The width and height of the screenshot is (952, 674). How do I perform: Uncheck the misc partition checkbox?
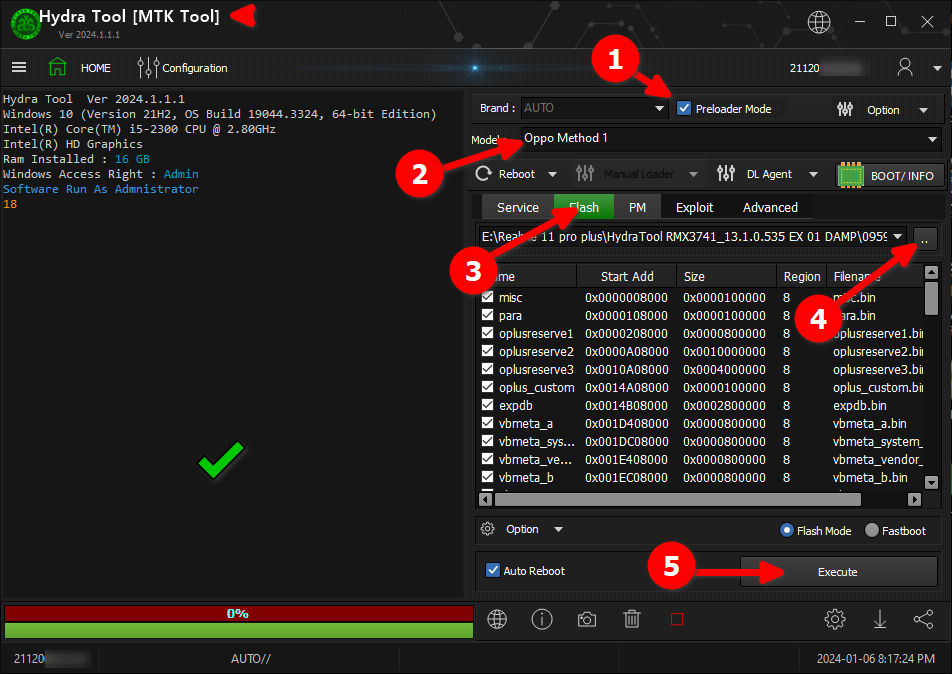point(487,297)
